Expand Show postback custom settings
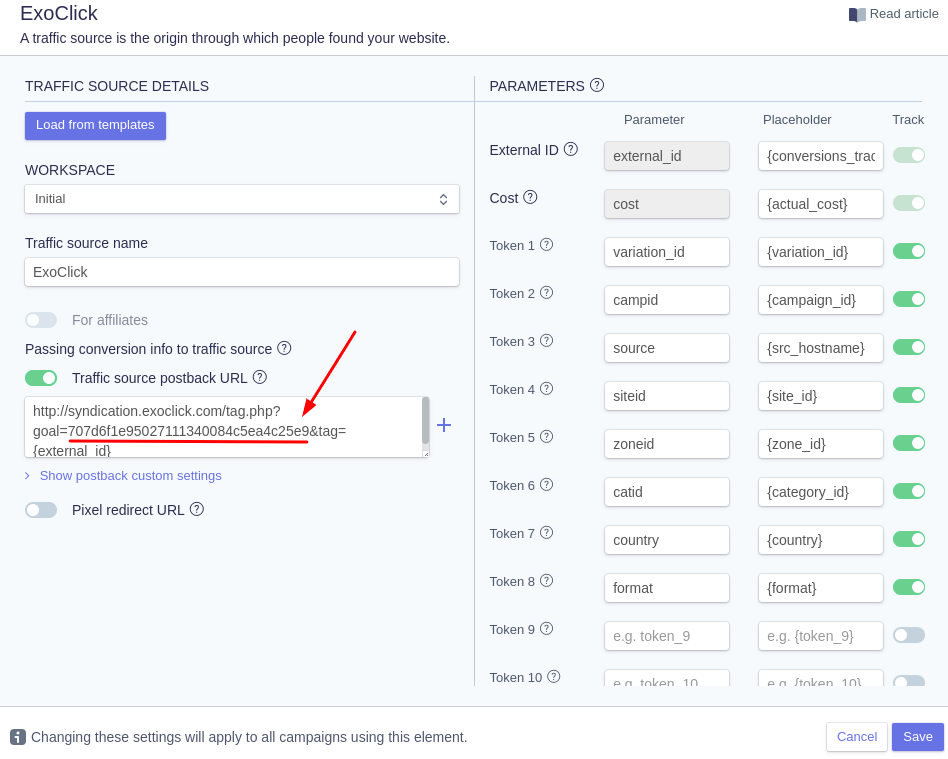The width and height of the screenshot is (948, 759). [x=130, y=476]
